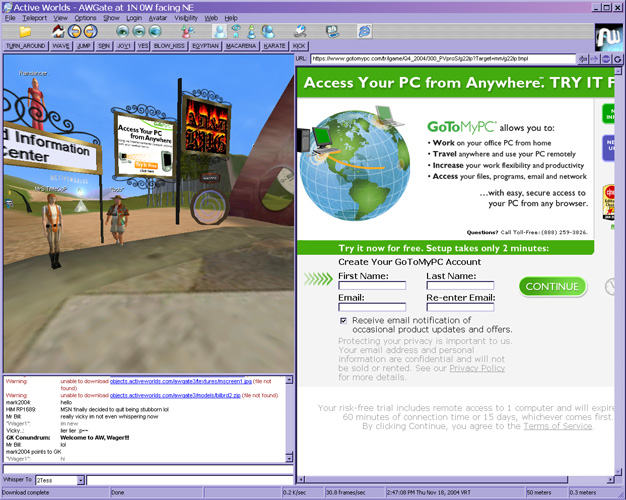The width and height of the screenshot is (626, 500).
Task: Click the BLOW_KISS gesture button
Action: click(x=169, y=46)
